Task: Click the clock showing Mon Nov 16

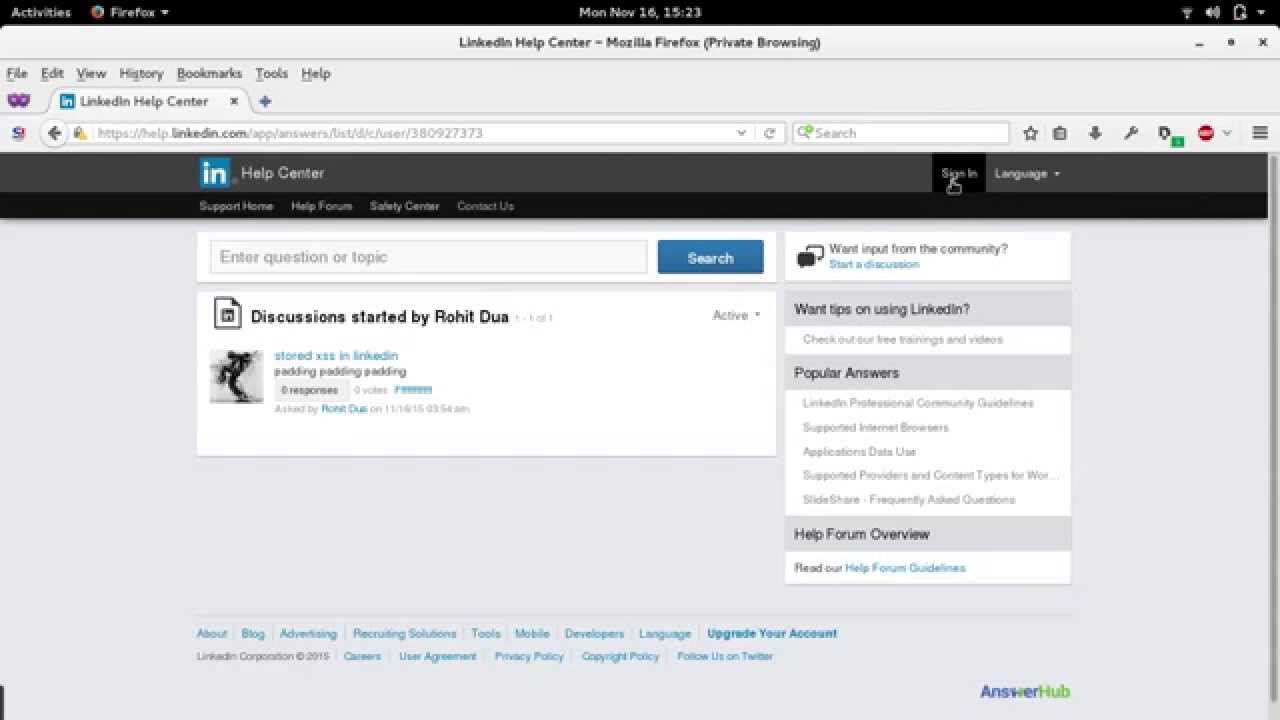Action: tap(640, 12)
